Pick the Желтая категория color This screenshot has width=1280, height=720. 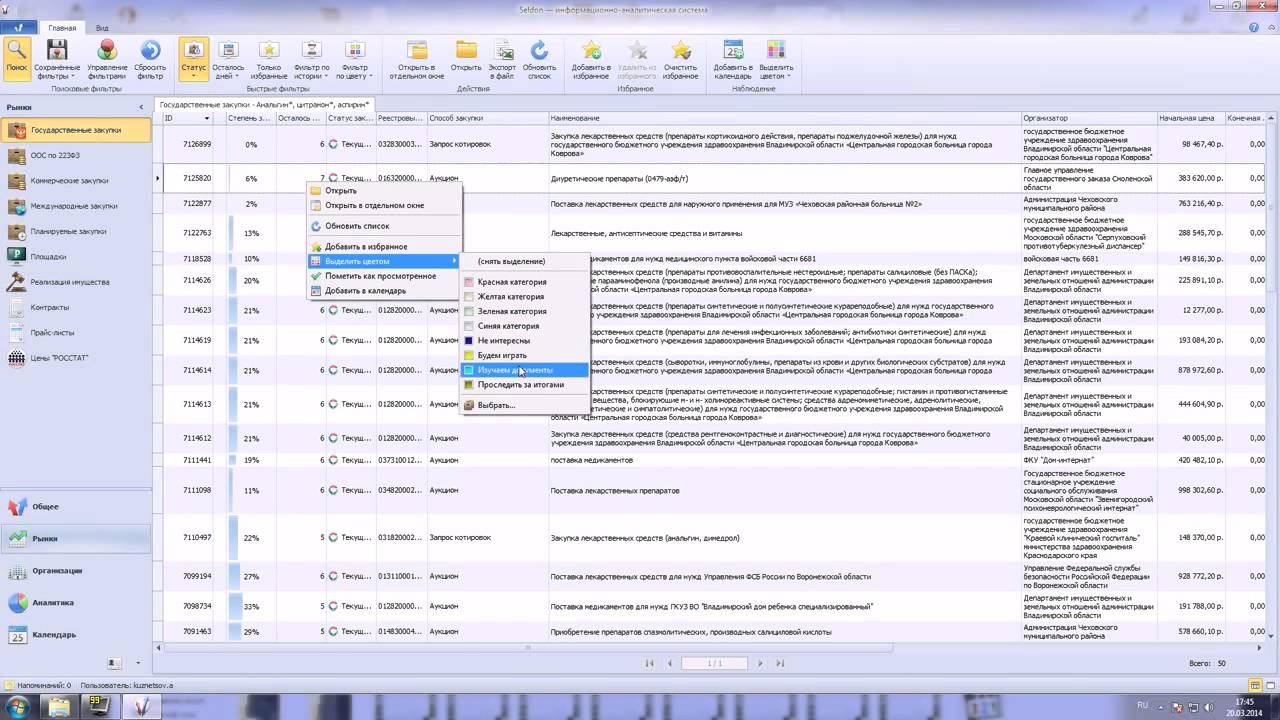pos(524,297)
